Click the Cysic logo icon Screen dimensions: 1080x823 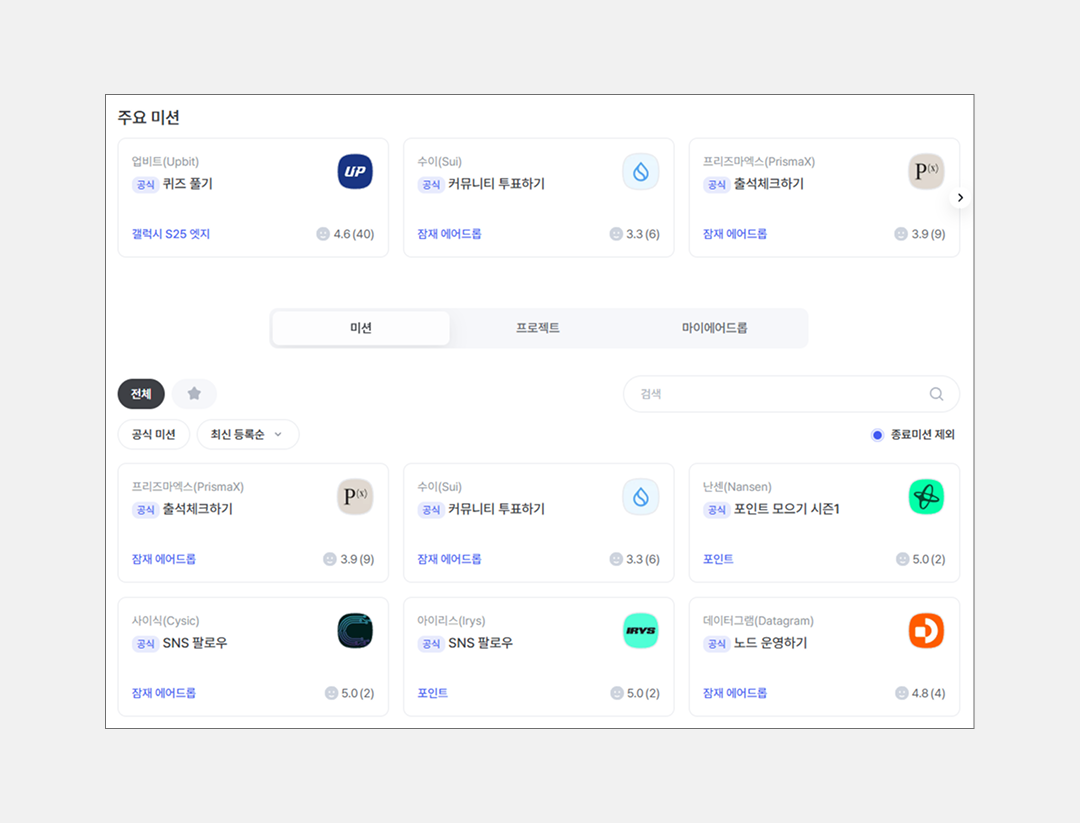tap(355, 631)
